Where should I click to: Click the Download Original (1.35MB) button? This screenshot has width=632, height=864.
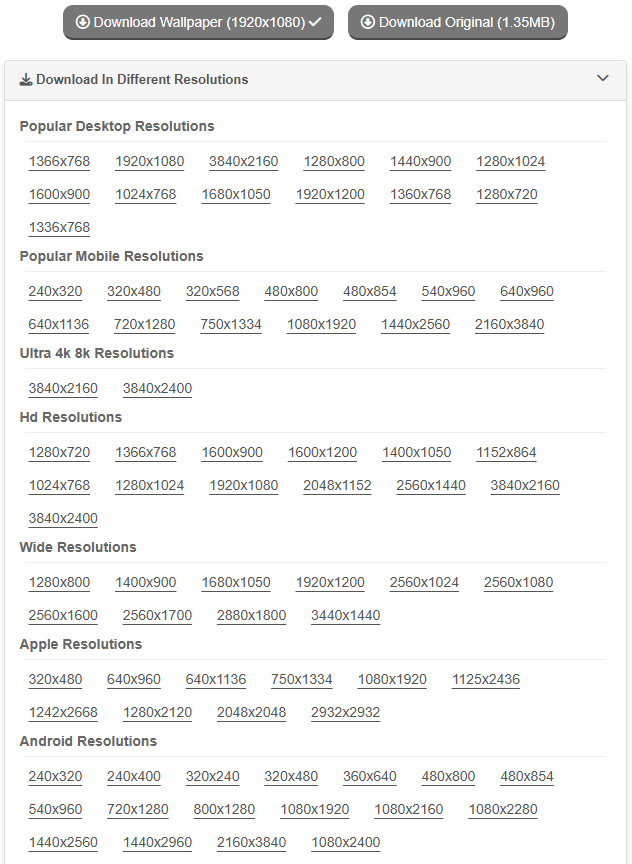click(x=457, y=22)
